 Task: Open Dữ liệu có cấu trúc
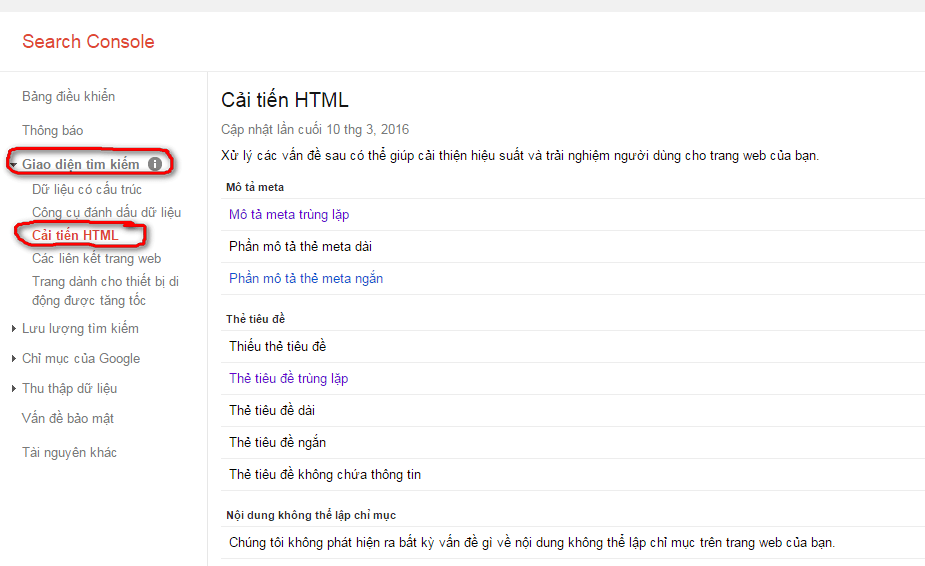[87, 189]
